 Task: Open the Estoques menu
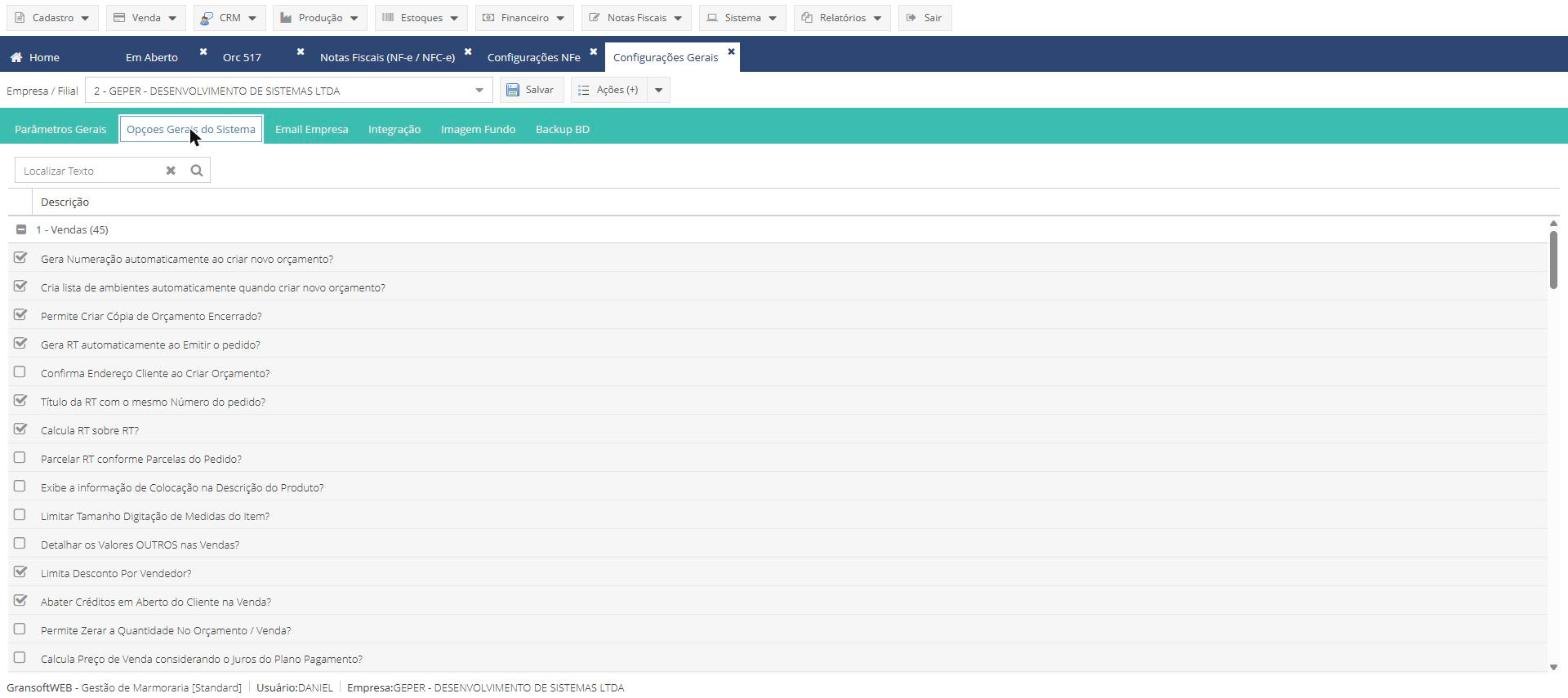[x=421, y=18]
